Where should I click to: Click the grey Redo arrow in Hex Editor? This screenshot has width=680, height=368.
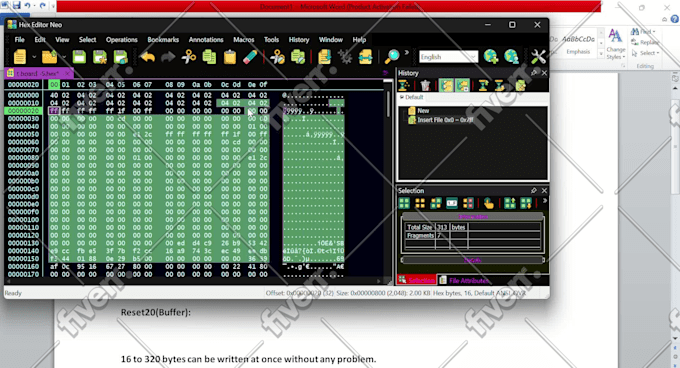point(168,57)
